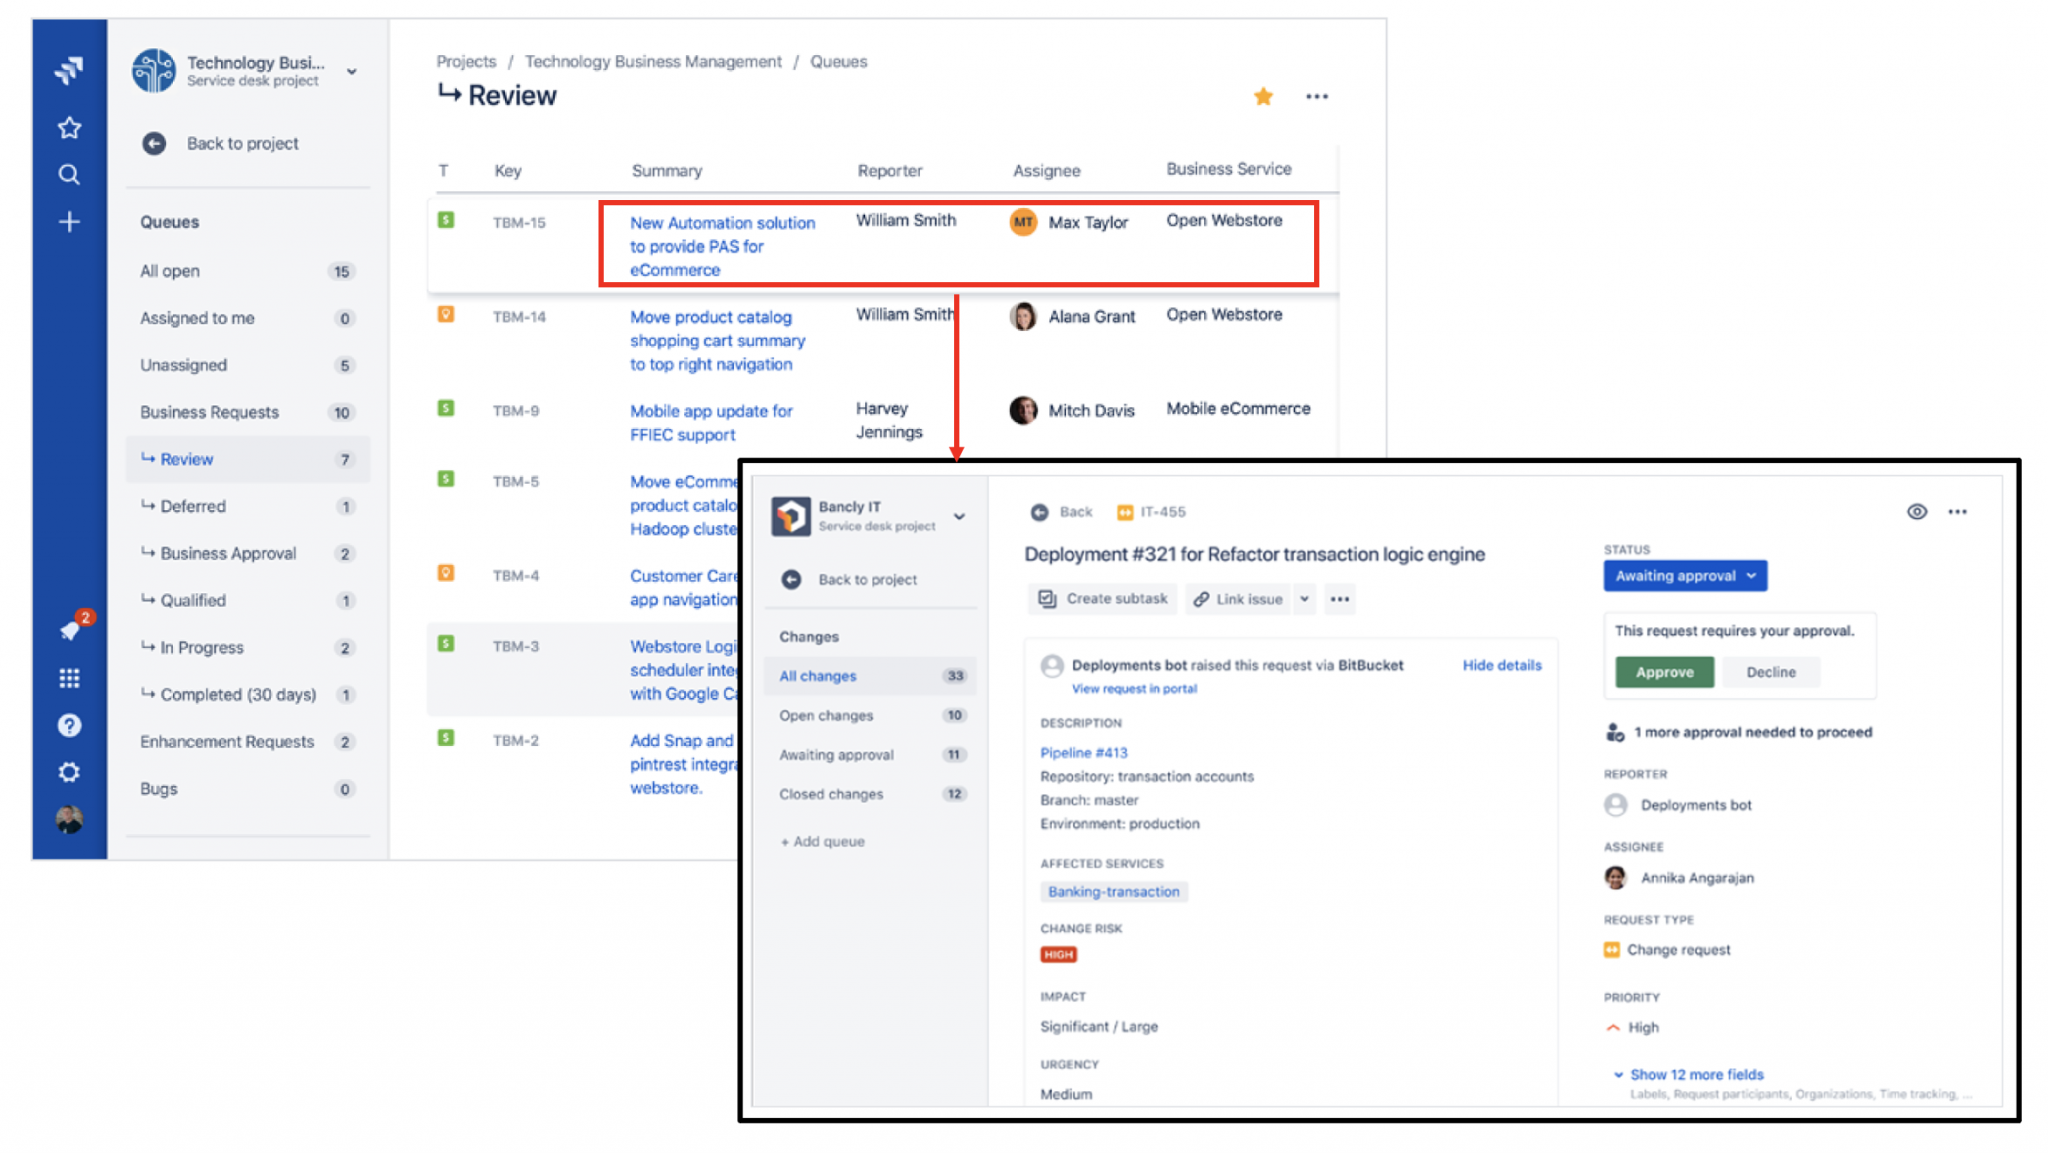Image resolution: width=2048 pixels, height=1153 pixels.
Task: Open settings gear in sidebar
Action: [x=69, y=772]
